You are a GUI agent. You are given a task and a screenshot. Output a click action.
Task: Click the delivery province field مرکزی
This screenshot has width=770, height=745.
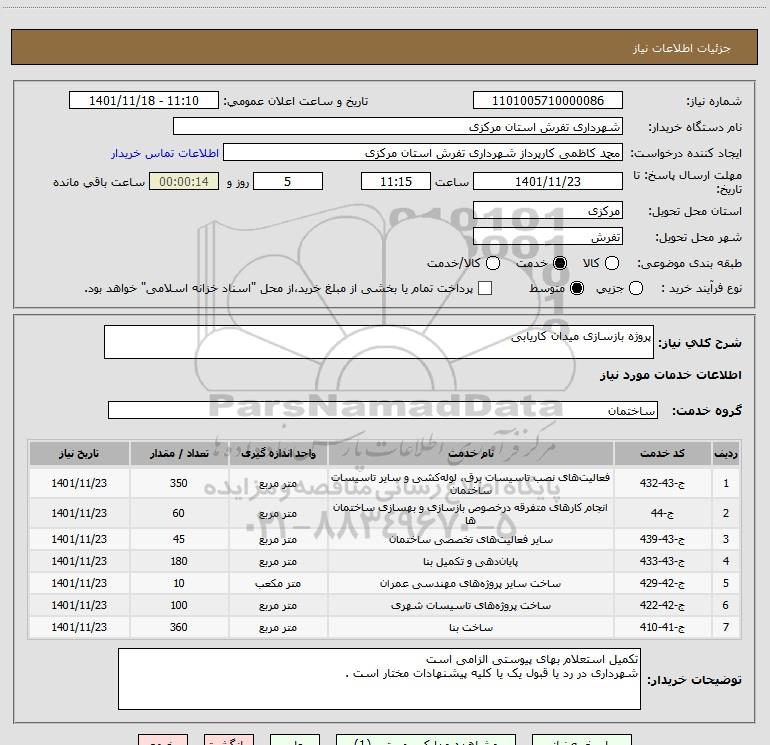pos(548,211)
